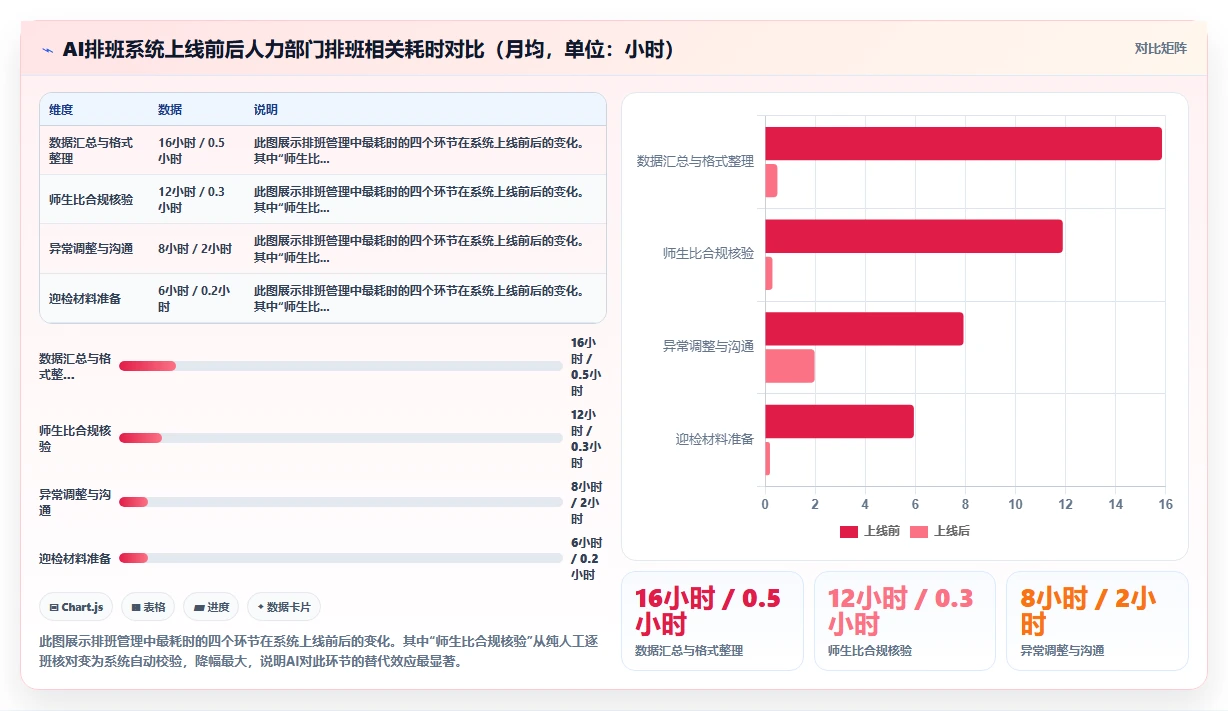Click the 迎检材料准备 chart axis label
Screen dimensions: 1228x711
pos(714,439)
